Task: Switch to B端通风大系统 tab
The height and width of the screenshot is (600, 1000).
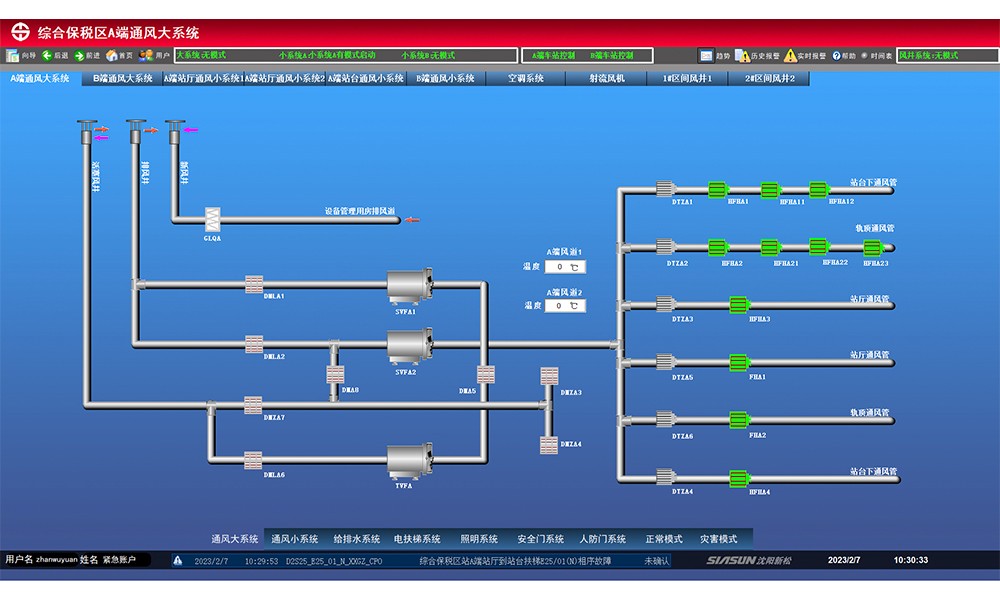Action: [x=123, y=78]
